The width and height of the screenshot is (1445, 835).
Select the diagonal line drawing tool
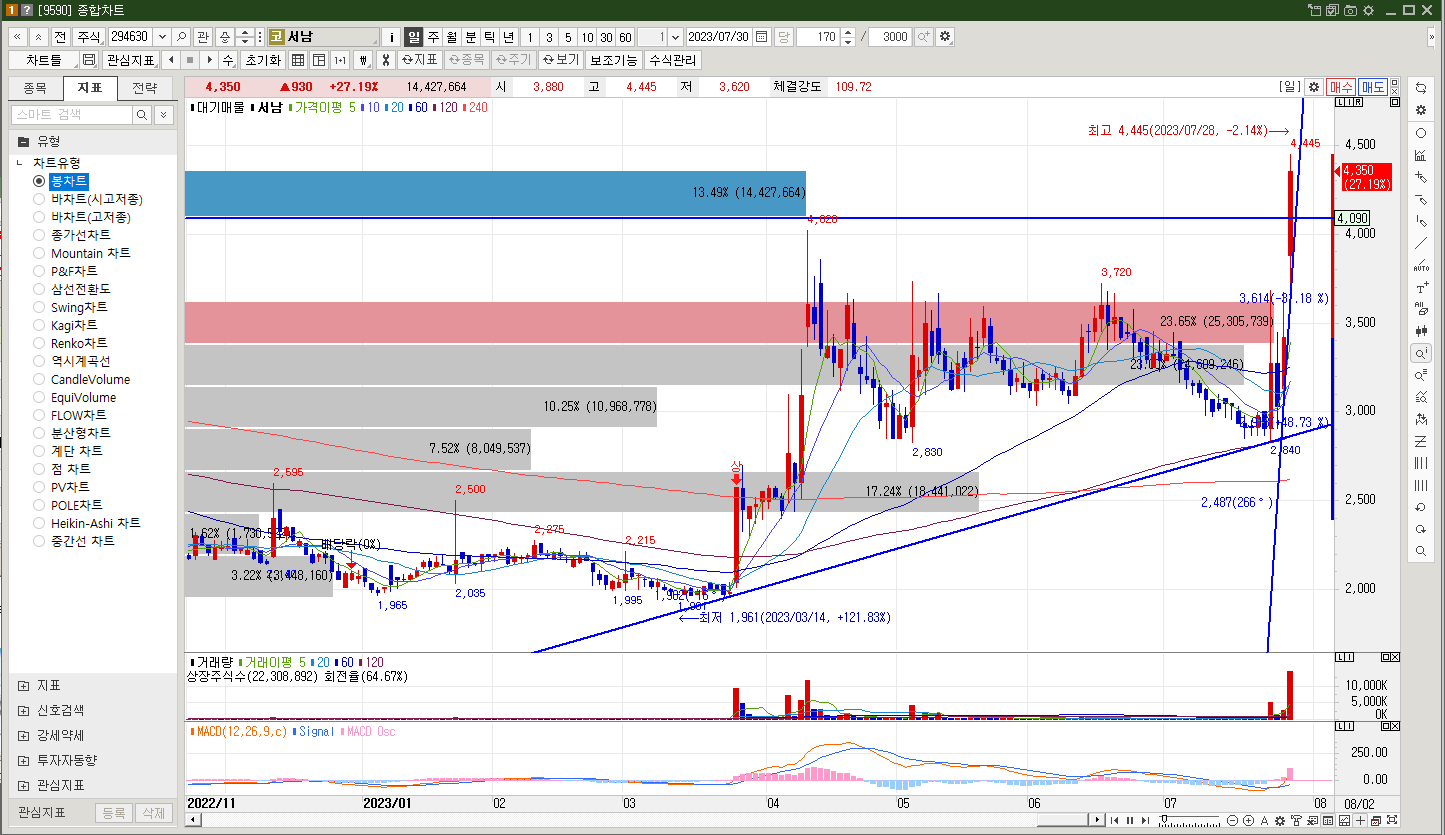[x=1421, y=243]
